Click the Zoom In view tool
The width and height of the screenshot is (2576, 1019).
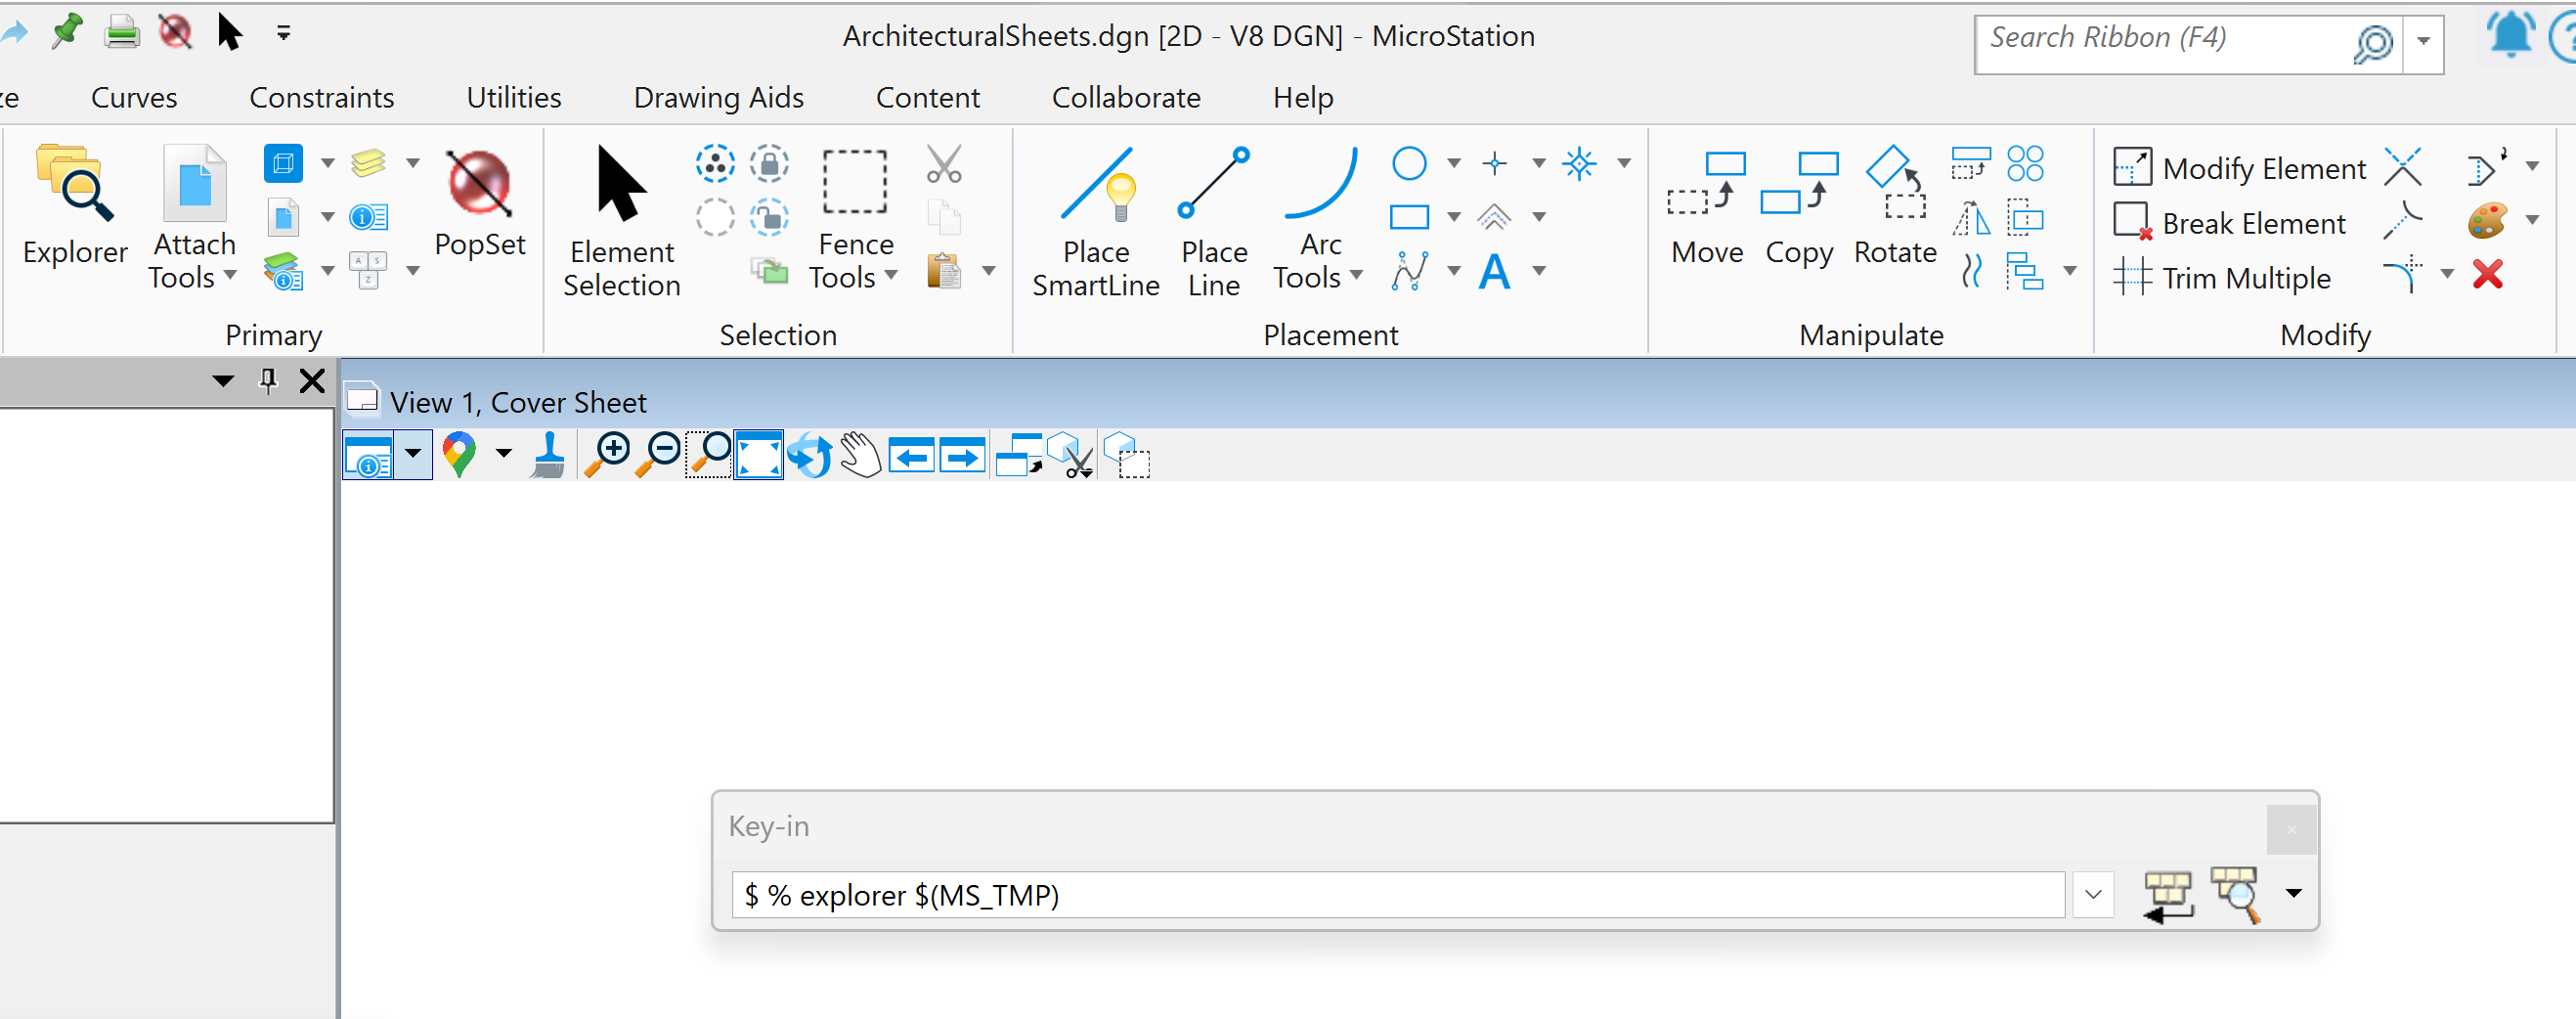coord(607,456)
